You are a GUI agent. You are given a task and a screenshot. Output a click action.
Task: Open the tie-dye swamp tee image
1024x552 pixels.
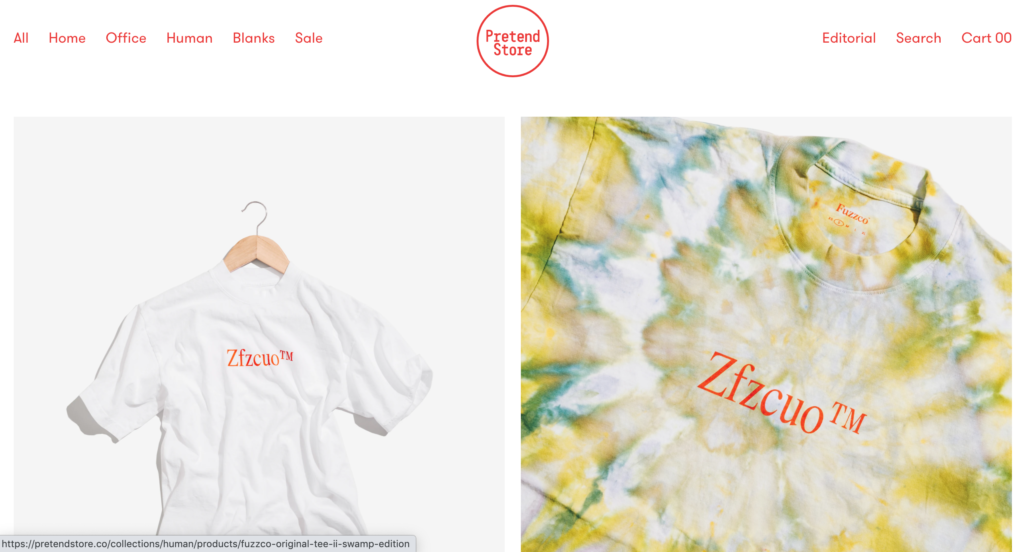click(766, 334)
